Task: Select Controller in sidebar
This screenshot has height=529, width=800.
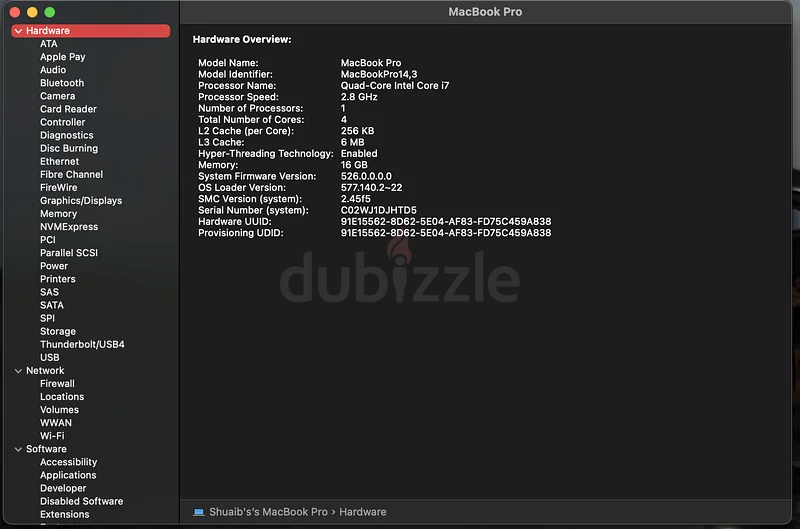Action: [x=63, y=122]
